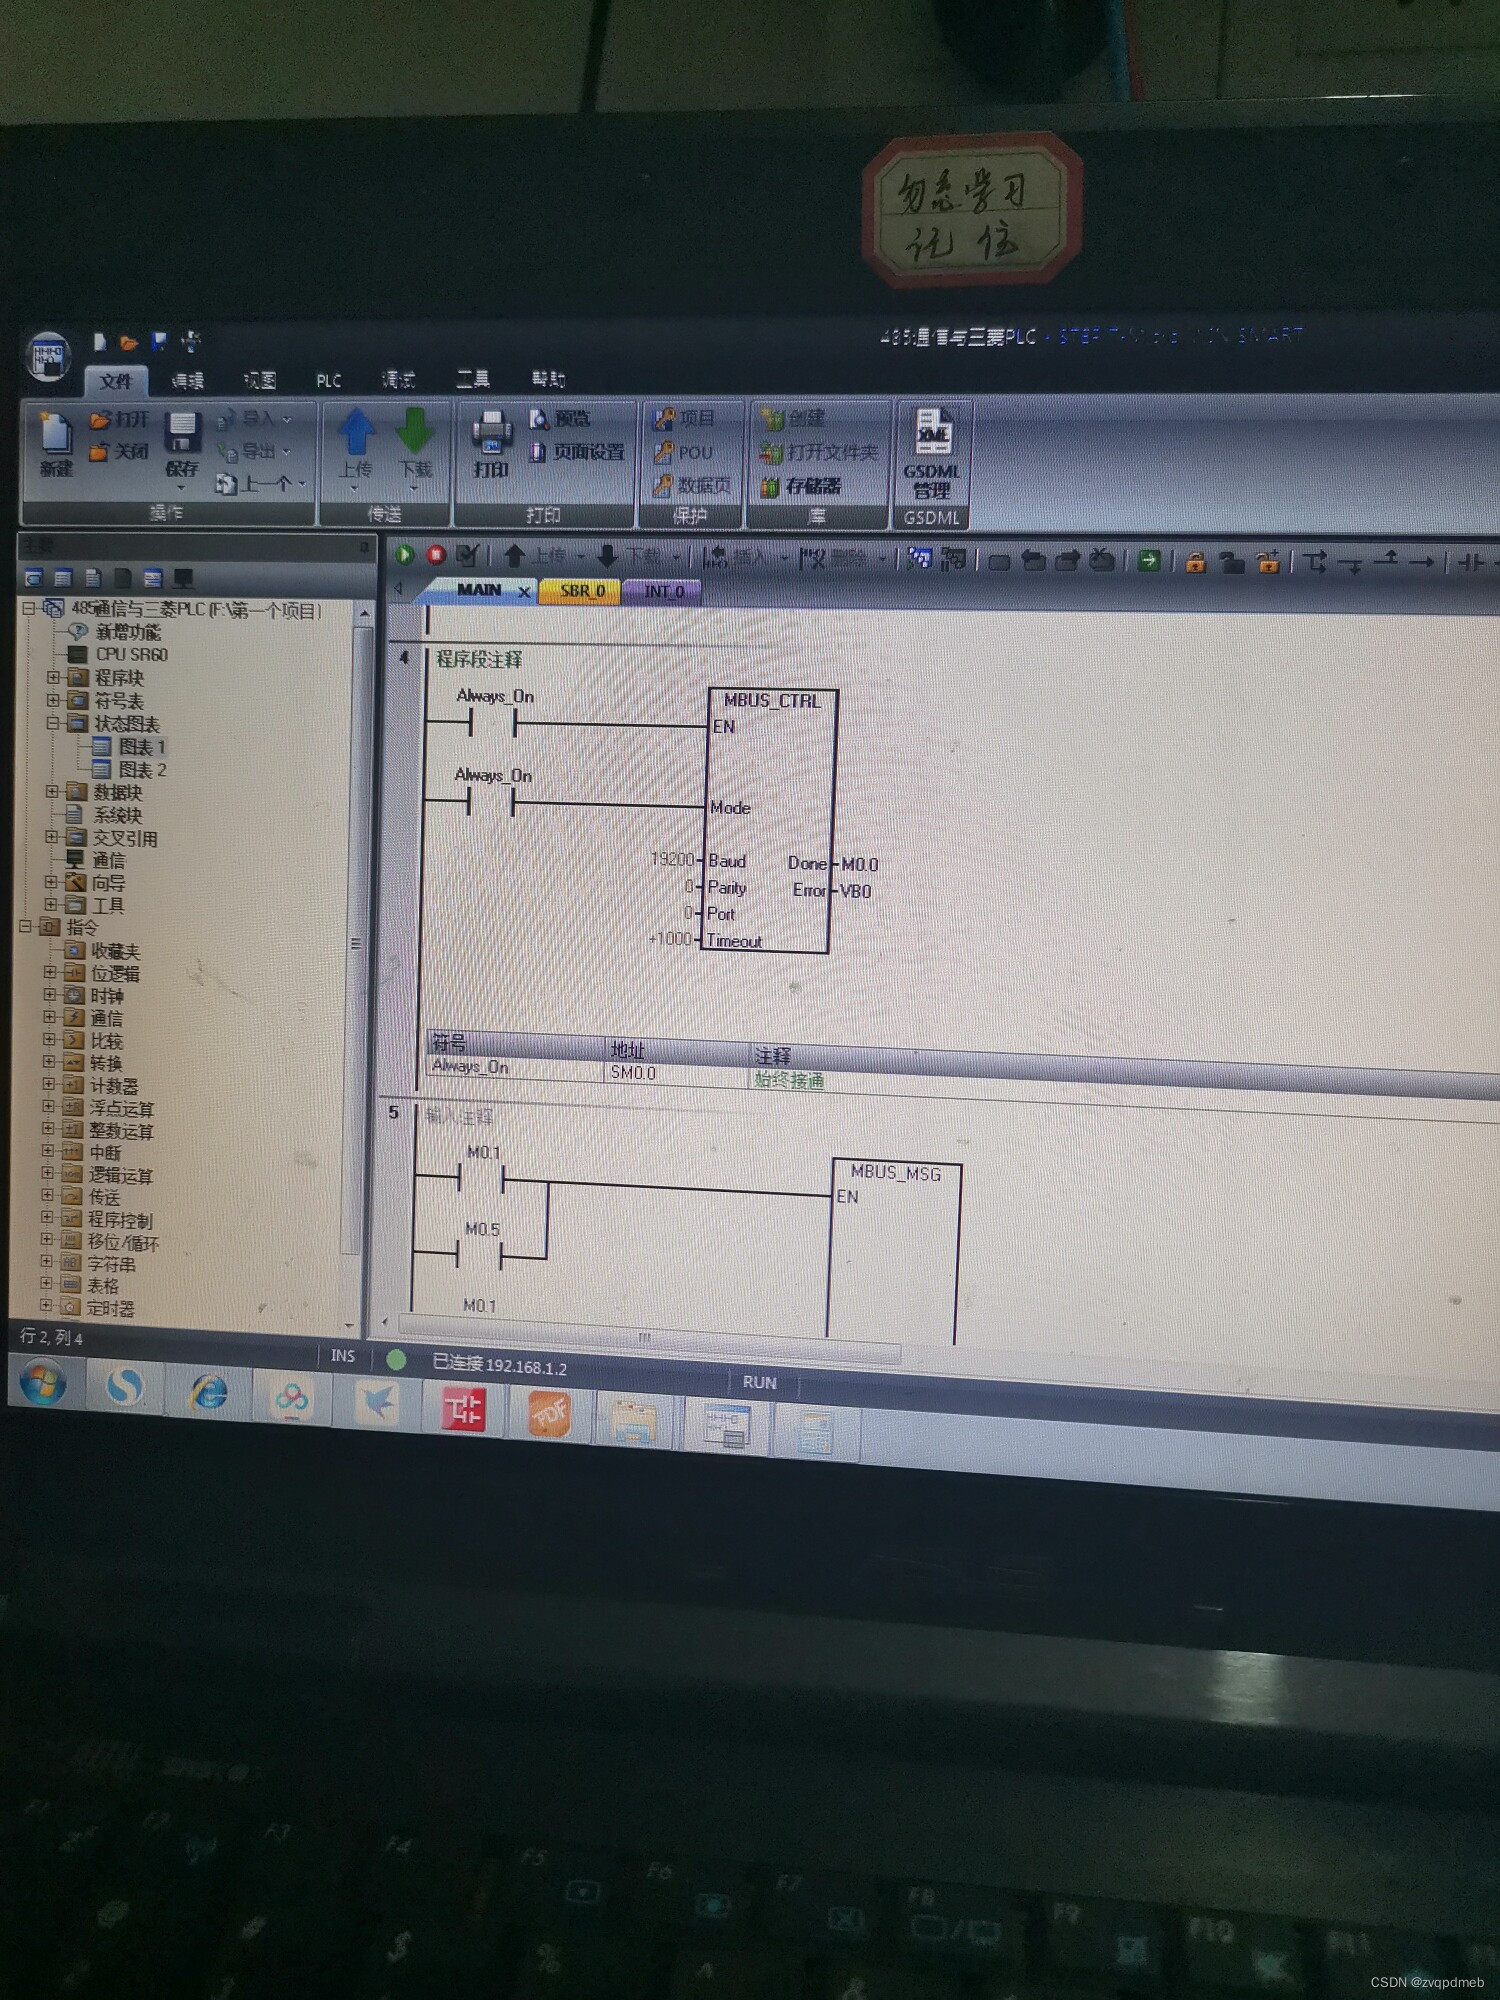Click the Memory (存储器) button
The width and height of the screenshot is (1500, 2000).
(800, 486)
